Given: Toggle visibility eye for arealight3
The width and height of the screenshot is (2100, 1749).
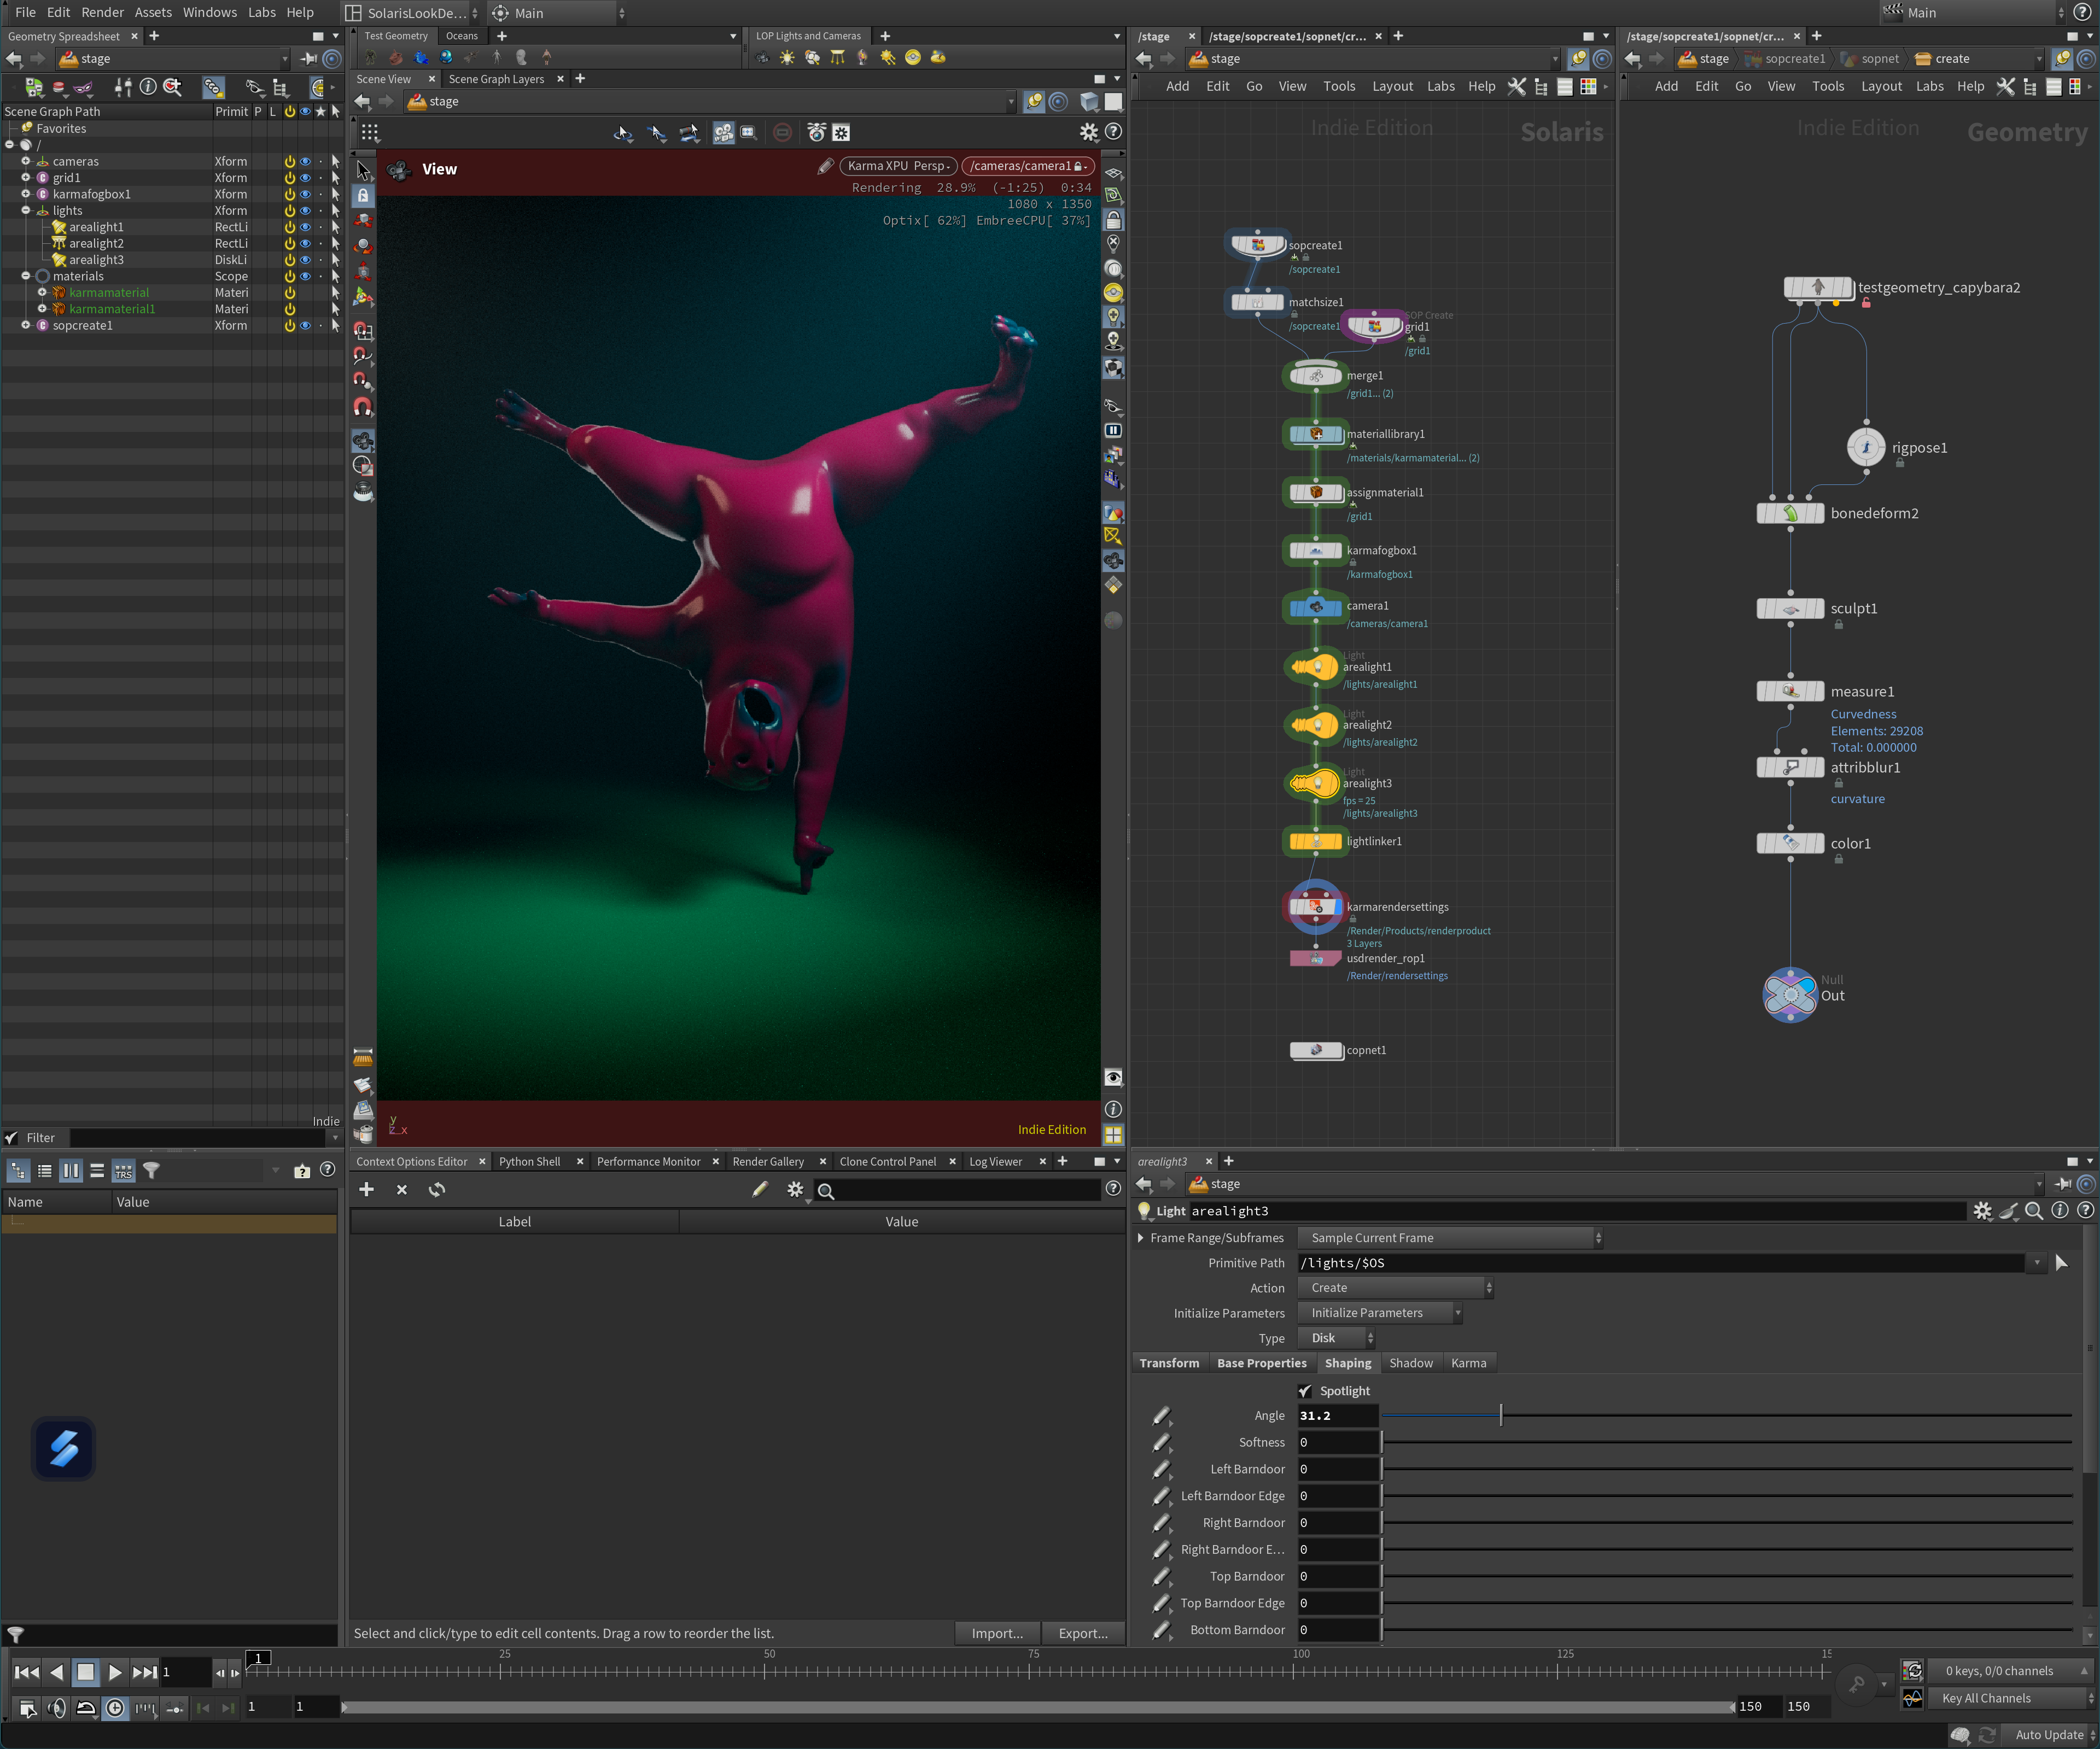Looking at the screenshot, I should point(305,260).
